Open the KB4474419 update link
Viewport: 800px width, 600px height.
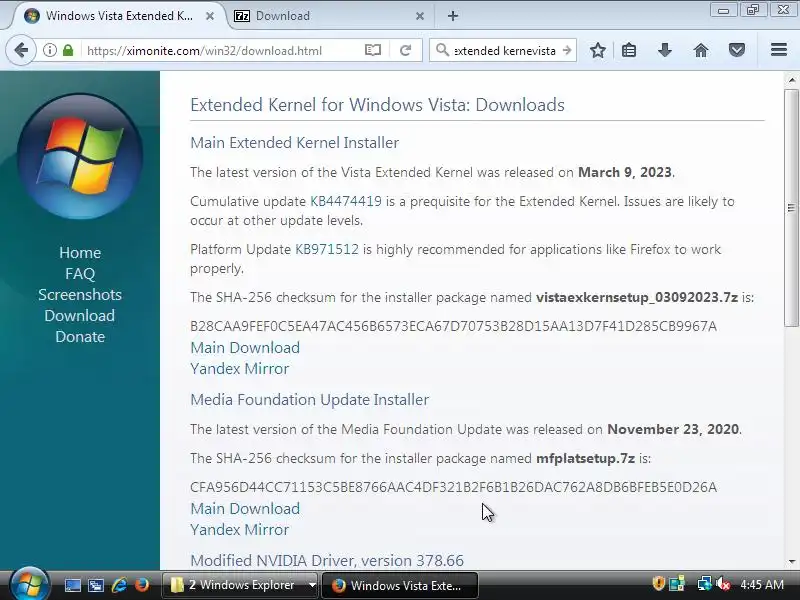tap(346, 201)
